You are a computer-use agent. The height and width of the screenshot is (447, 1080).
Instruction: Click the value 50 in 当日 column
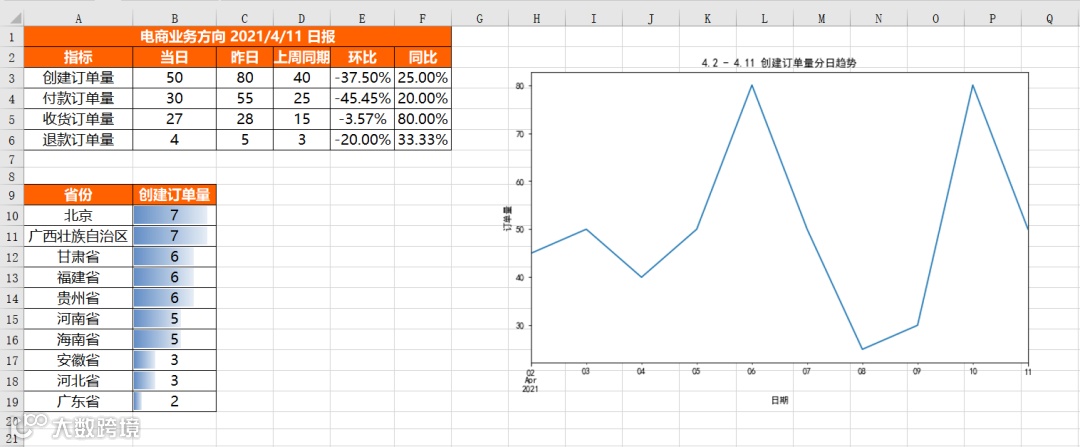click(x=175, y=78)
